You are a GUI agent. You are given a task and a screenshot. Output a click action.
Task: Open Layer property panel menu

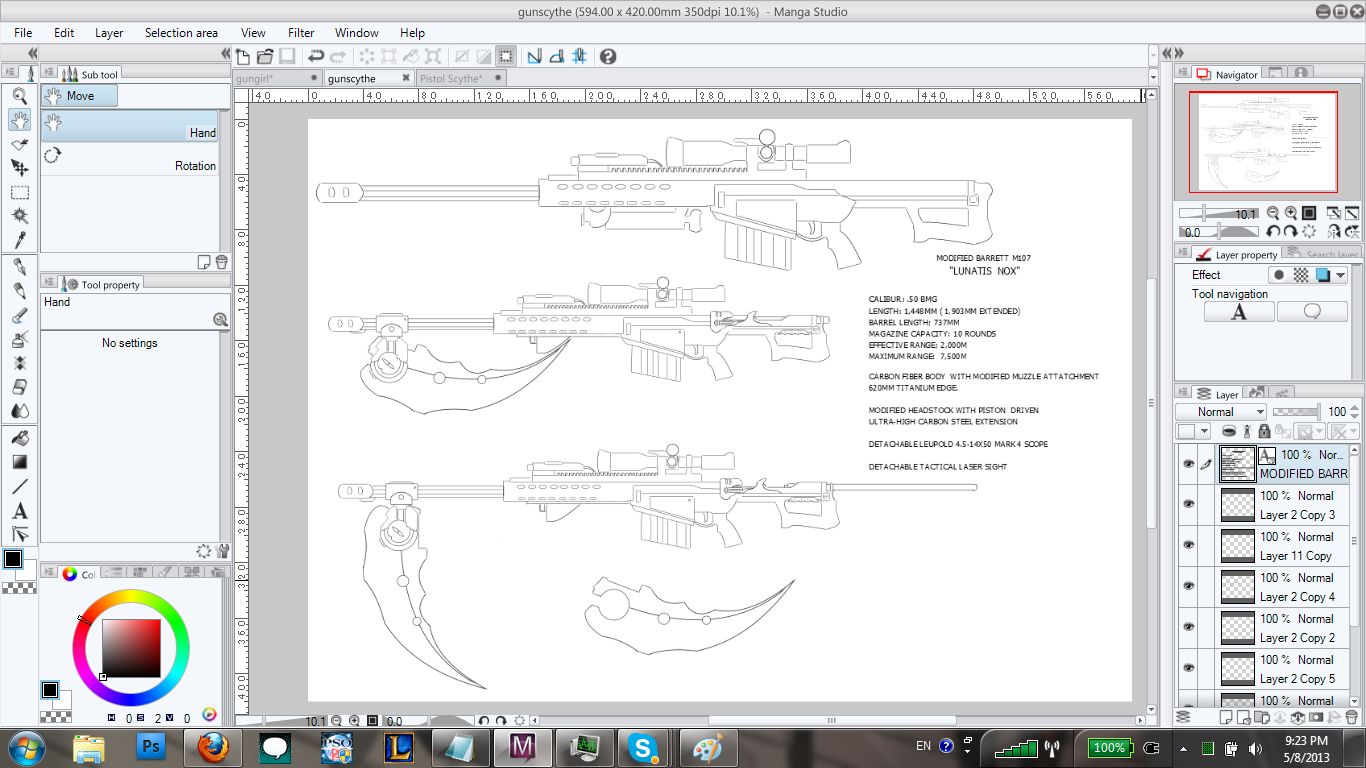(x=1183, y=254)
